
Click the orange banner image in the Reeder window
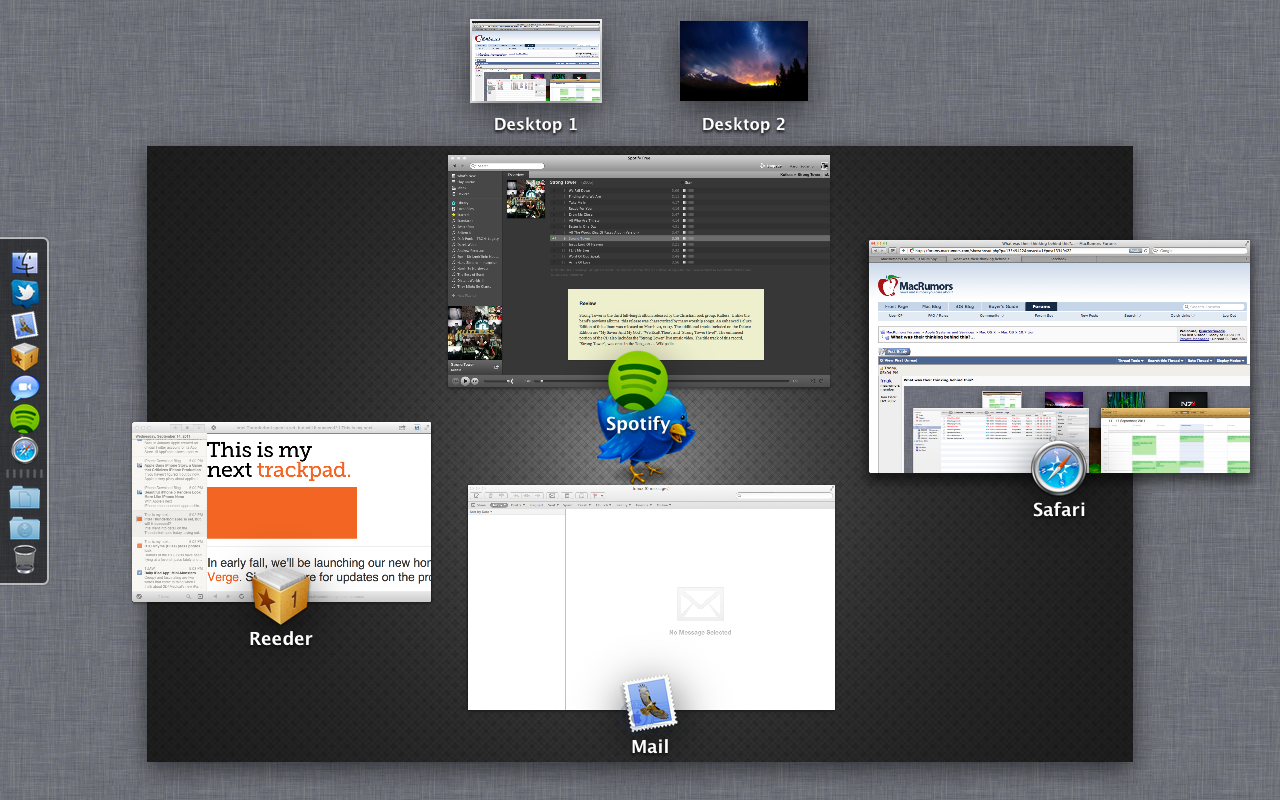[x=282, y=513]
